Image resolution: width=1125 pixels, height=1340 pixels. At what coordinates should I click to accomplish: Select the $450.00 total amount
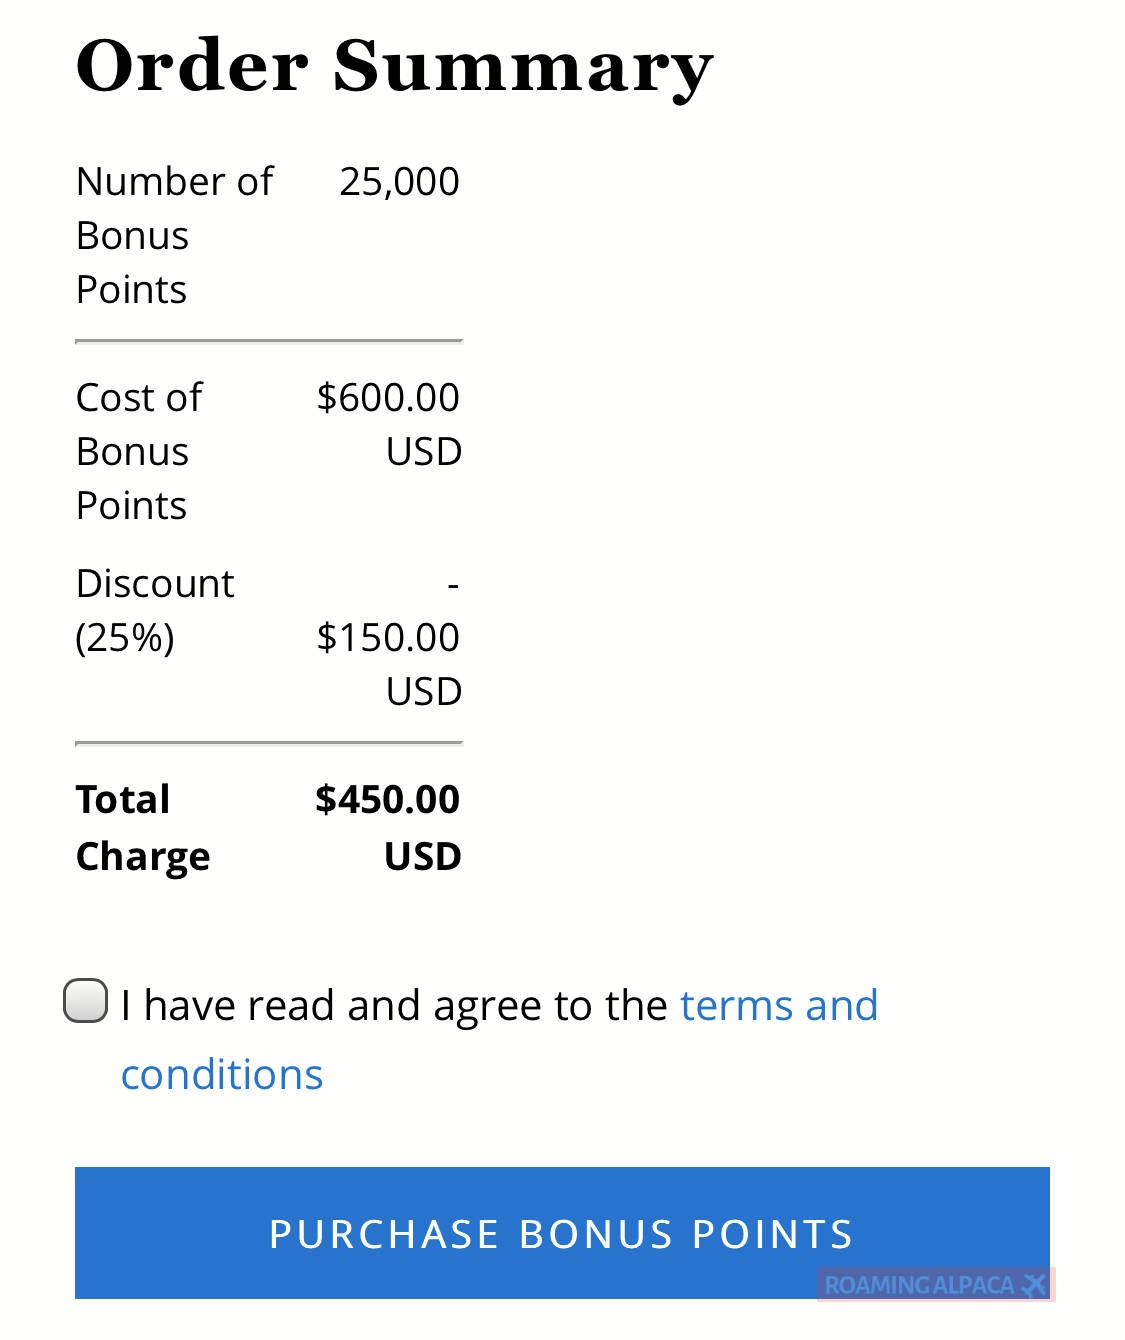(388, 800)
